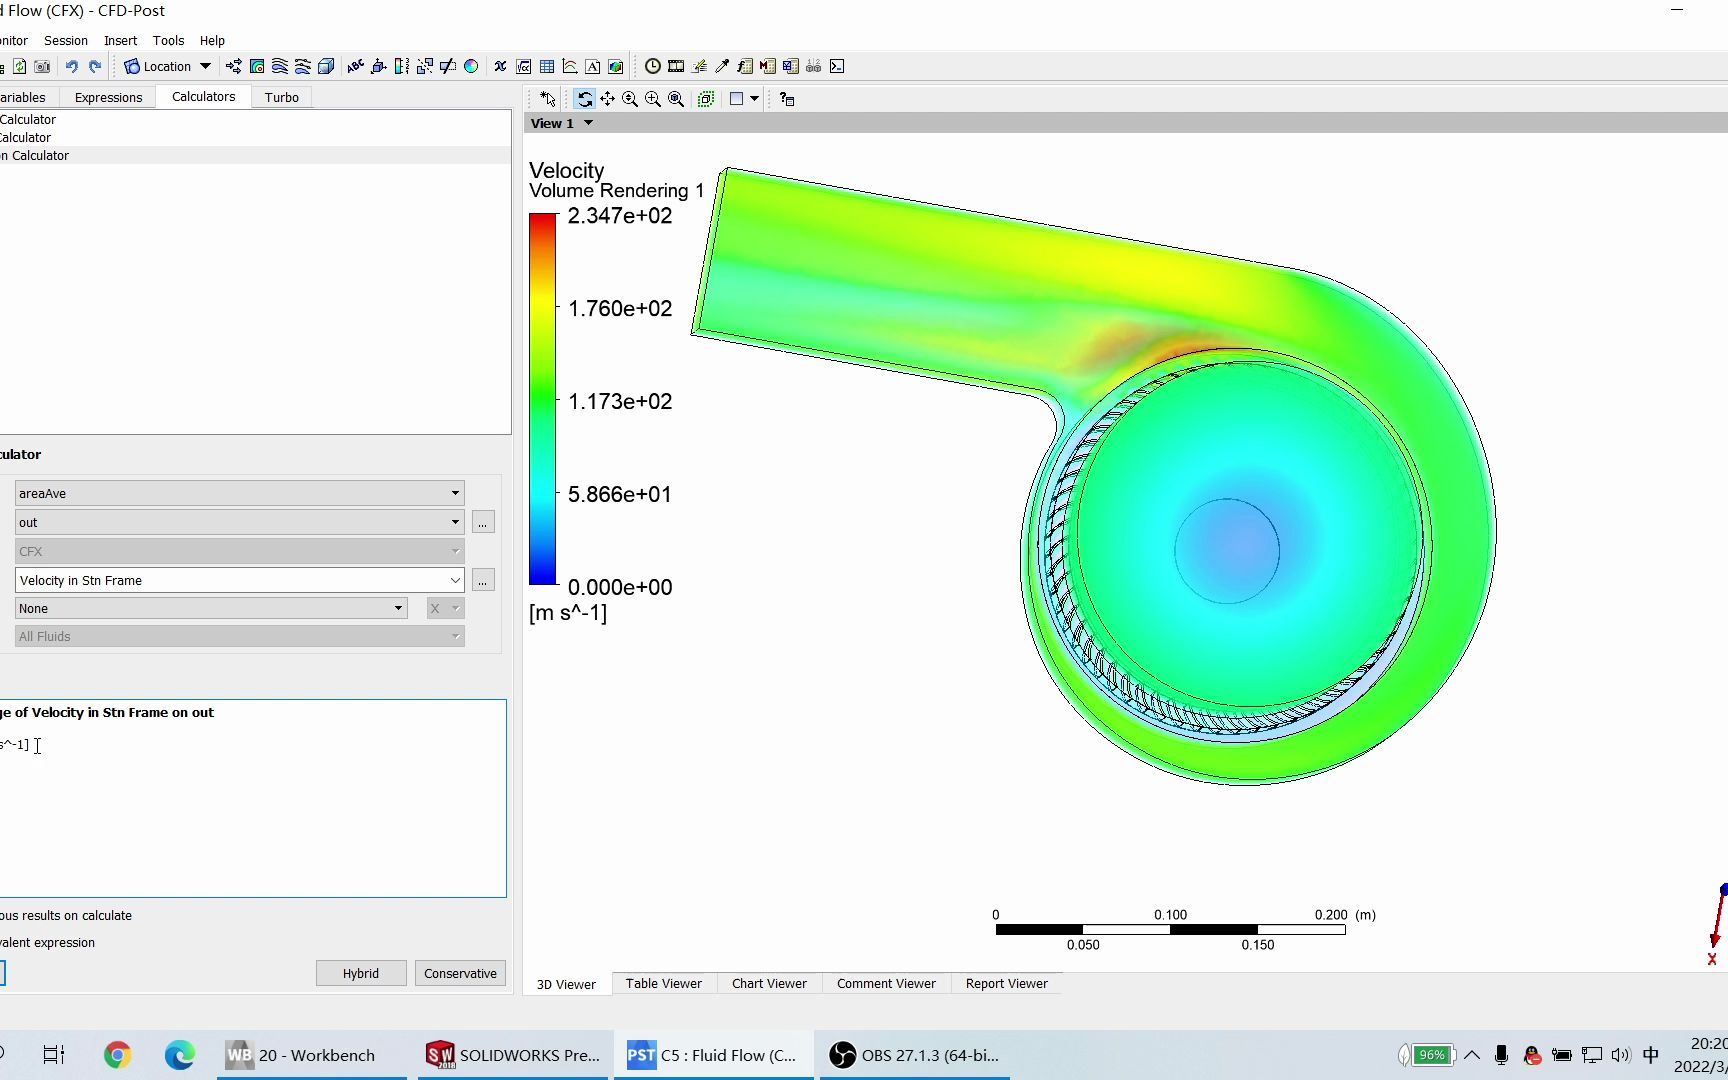The width and height of the screenshot is (1728, 1080).
Task: Insert a Streamline using the streamline icon
Action: (278, 66)
